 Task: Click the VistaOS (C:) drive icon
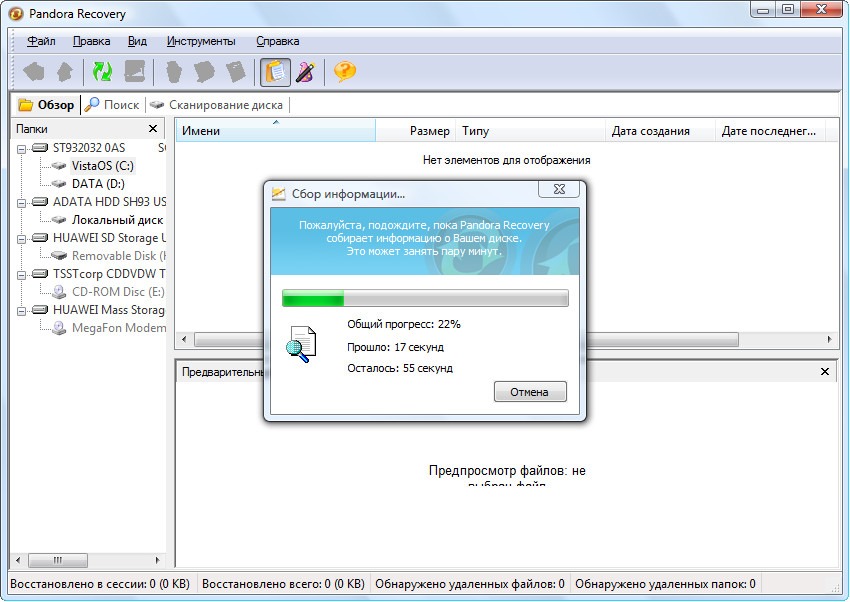coord(59,166)
